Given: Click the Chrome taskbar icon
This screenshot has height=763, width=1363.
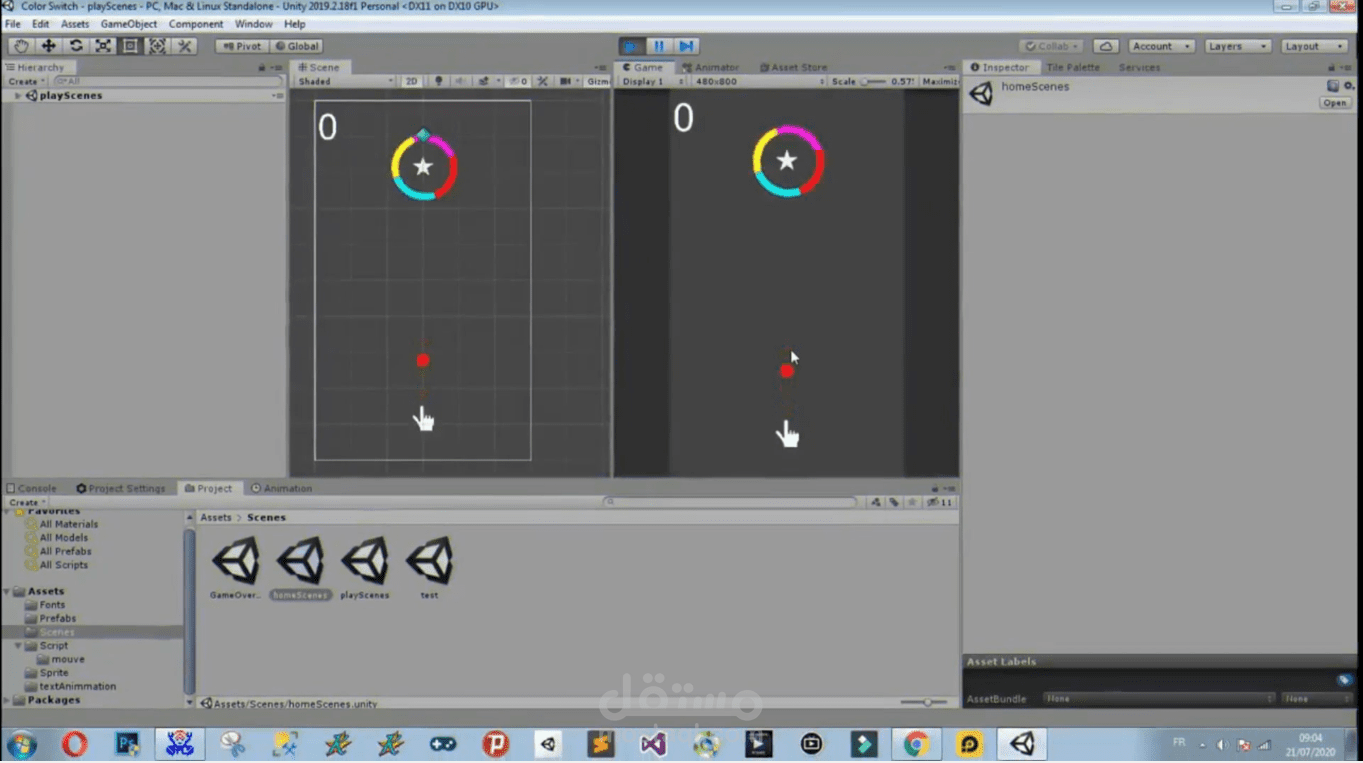Looking at the screenshot, I should click(916, 744).
